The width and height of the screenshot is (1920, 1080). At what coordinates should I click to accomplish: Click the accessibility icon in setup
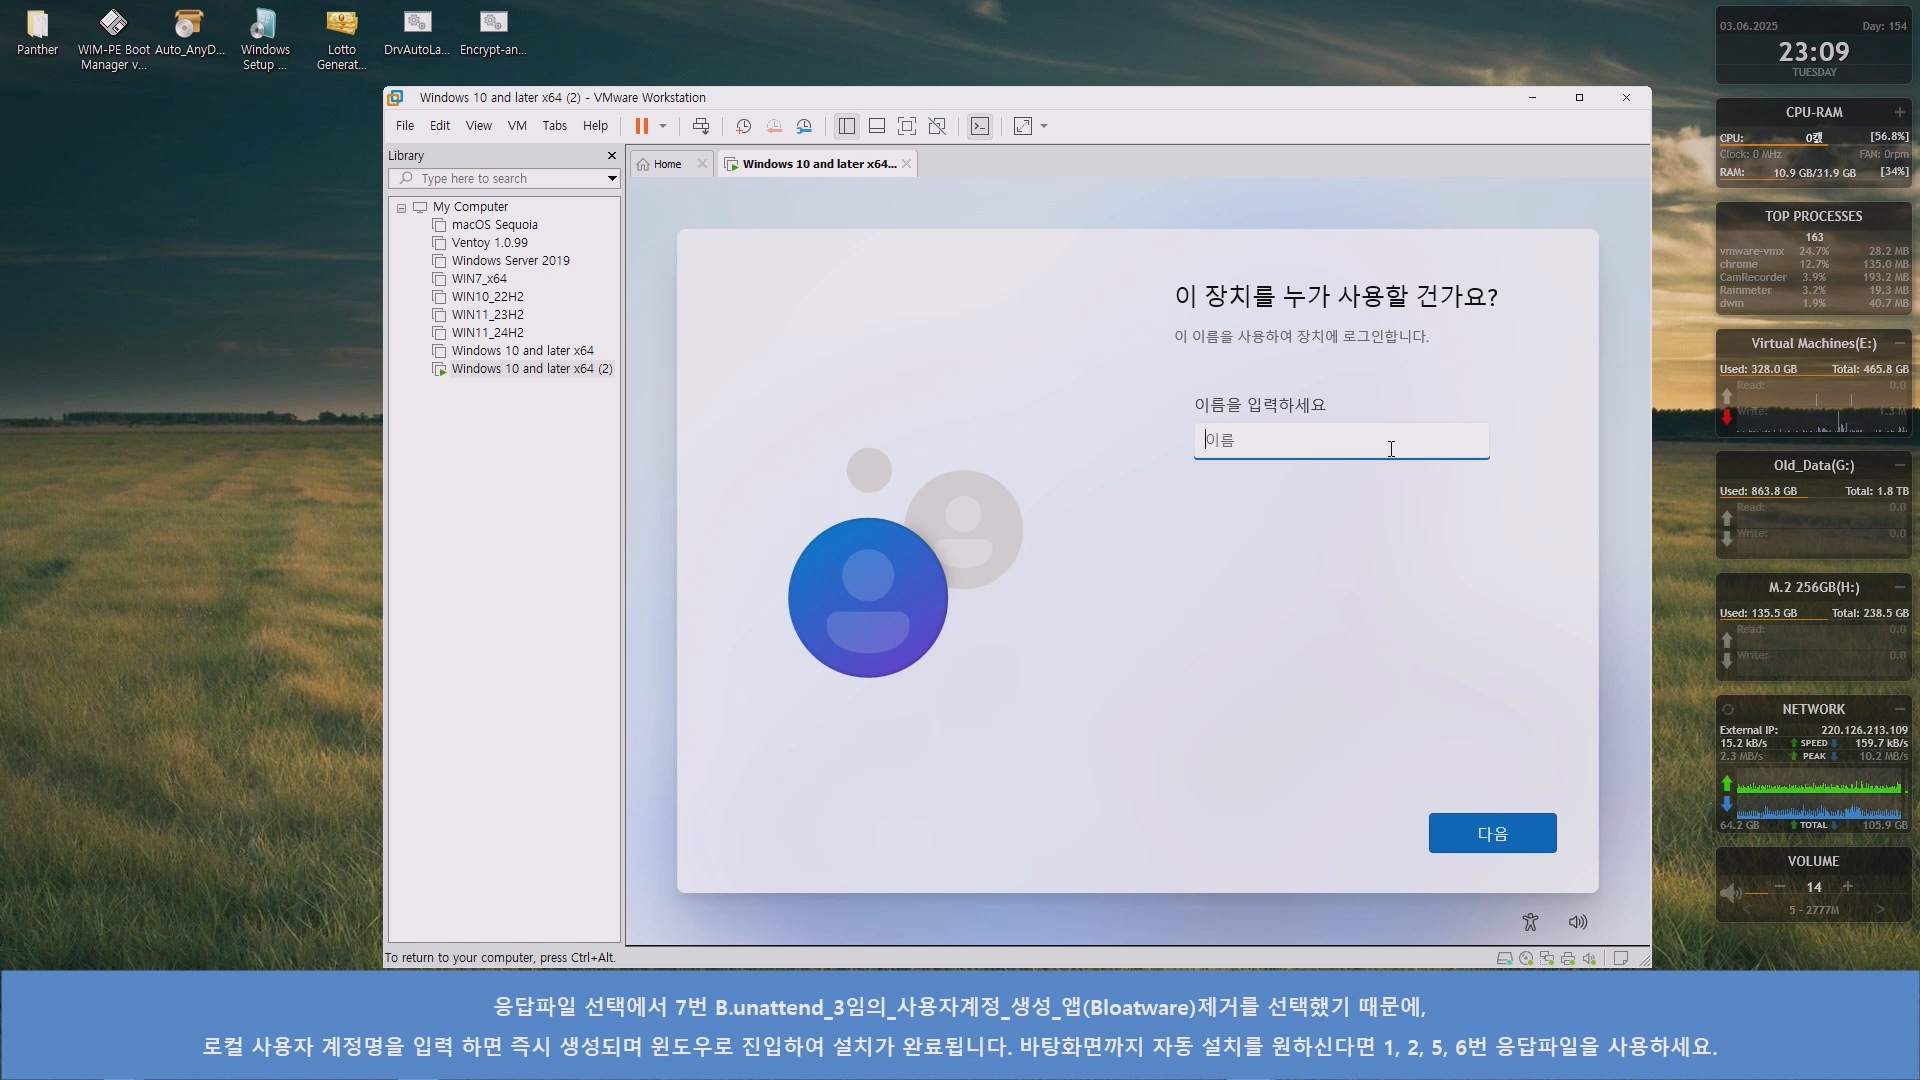pyautogui.click(x=1530, y=922)
